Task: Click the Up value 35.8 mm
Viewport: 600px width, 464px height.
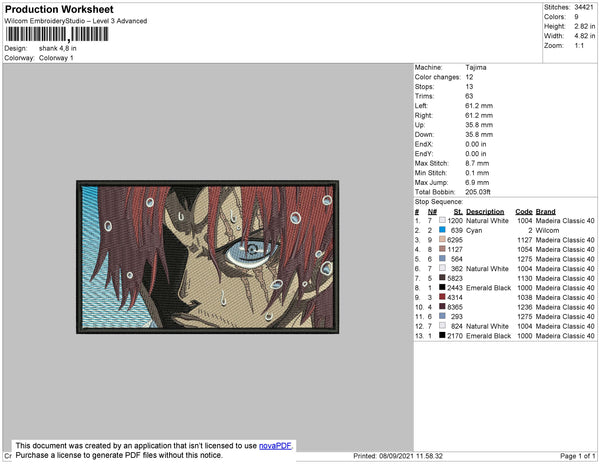Action: 479,125
